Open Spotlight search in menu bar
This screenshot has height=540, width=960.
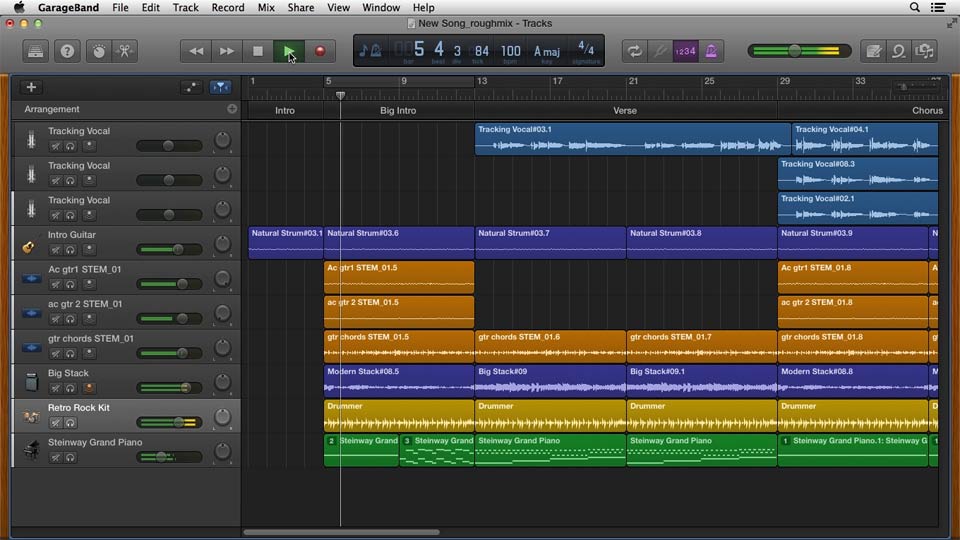tap(915, 7)
